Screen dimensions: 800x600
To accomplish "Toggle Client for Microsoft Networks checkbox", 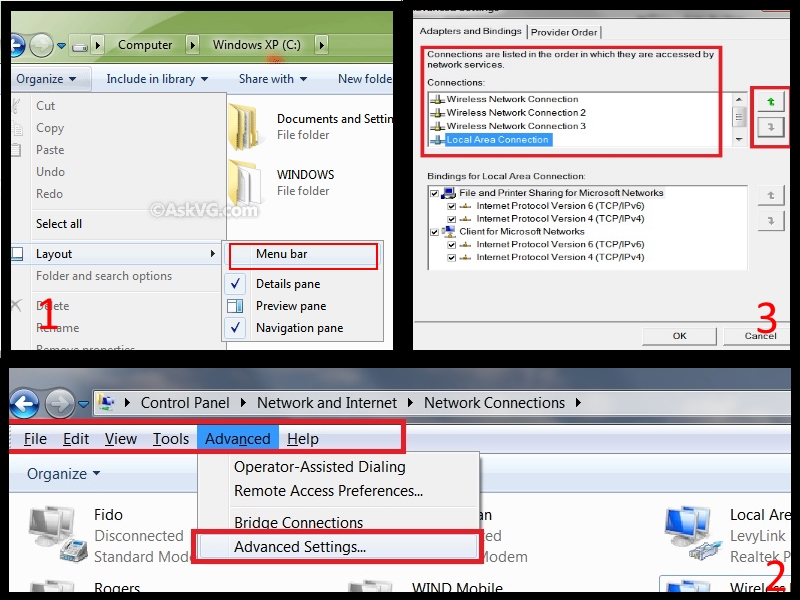I will click(x=434, y=232).
